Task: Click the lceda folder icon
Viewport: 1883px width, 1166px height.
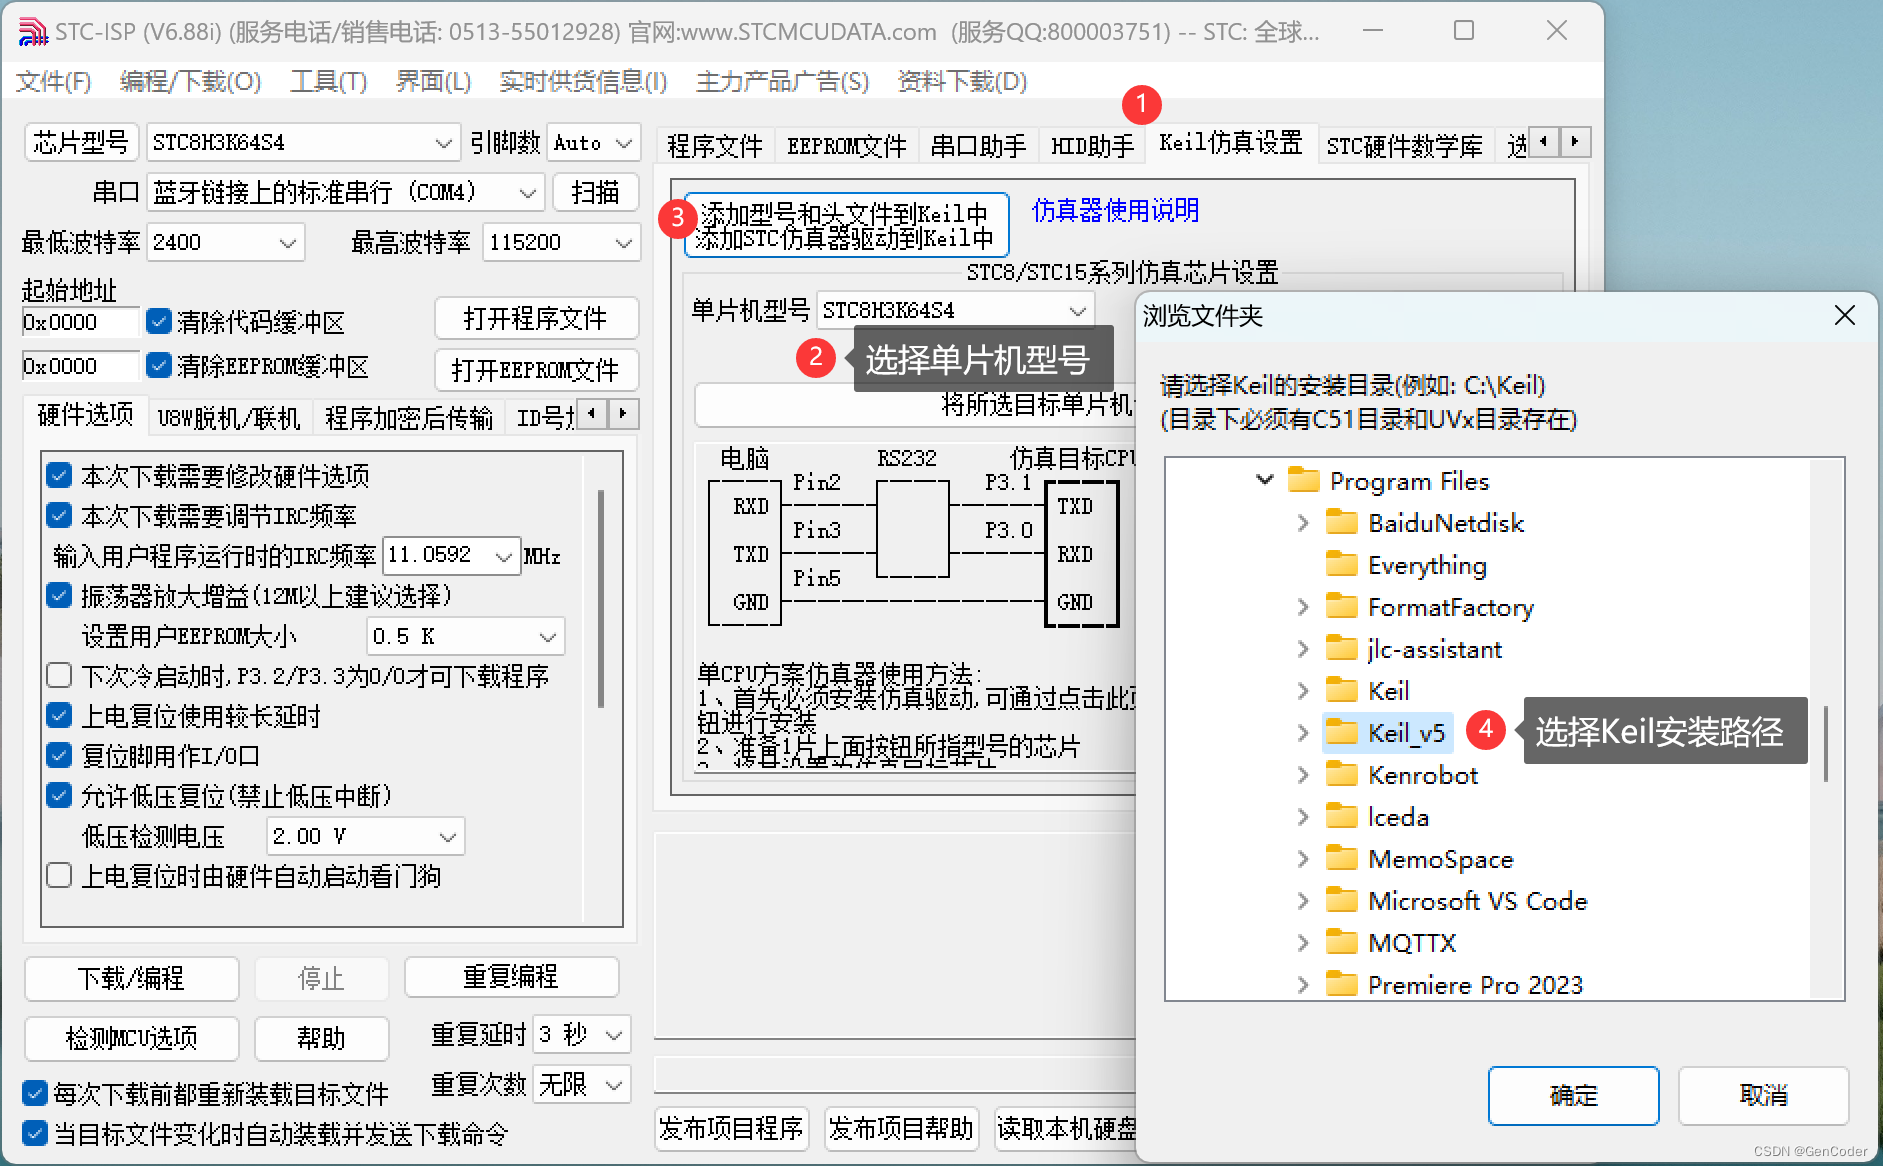Action: tap(1341, 817)
